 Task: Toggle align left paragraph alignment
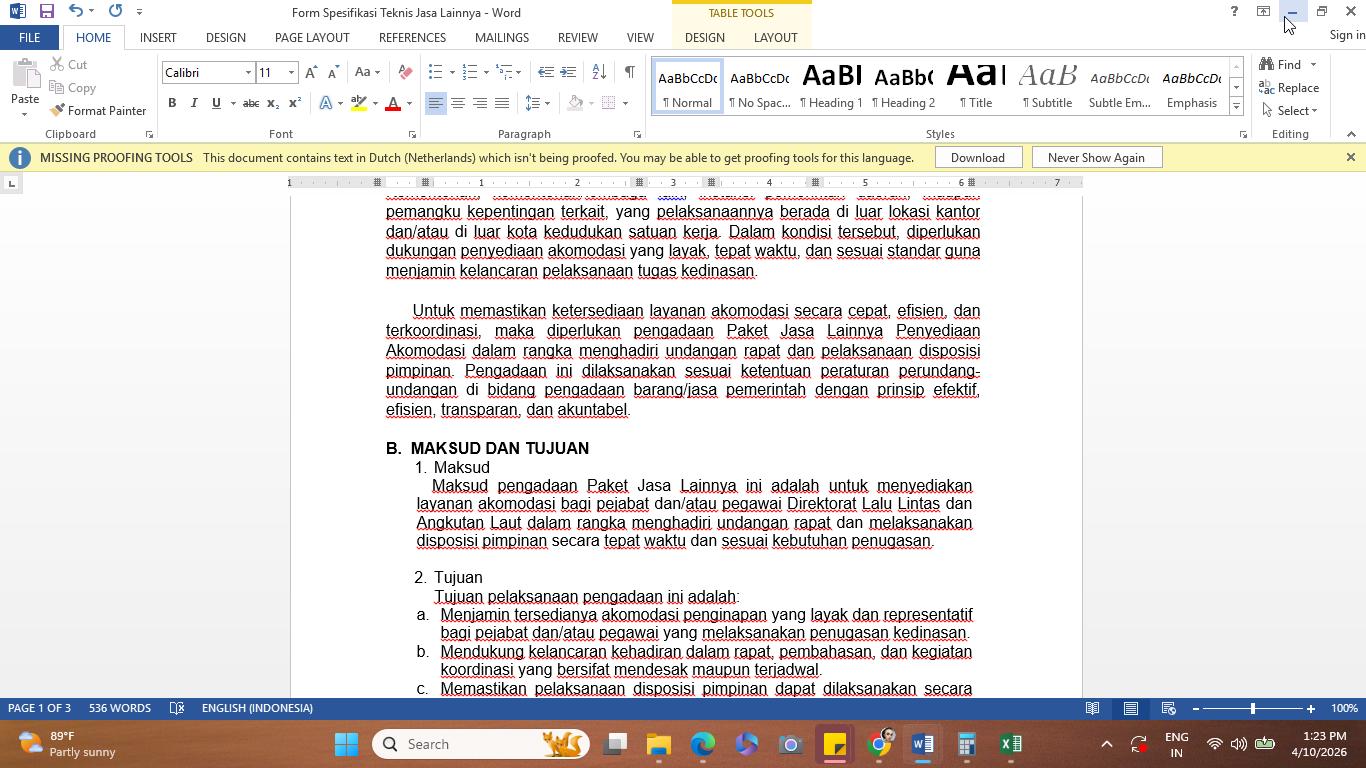tap(436, 103)
